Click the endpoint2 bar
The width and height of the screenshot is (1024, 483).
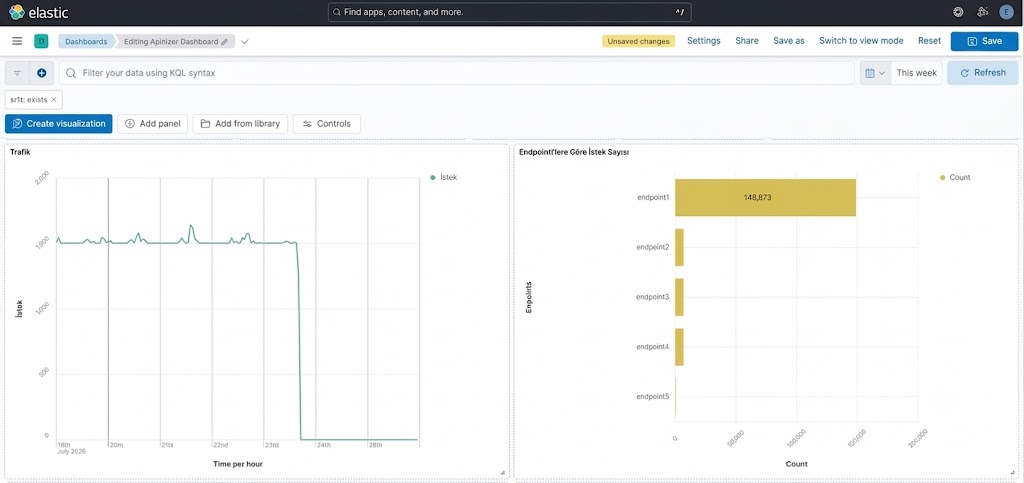click(679, 247)
